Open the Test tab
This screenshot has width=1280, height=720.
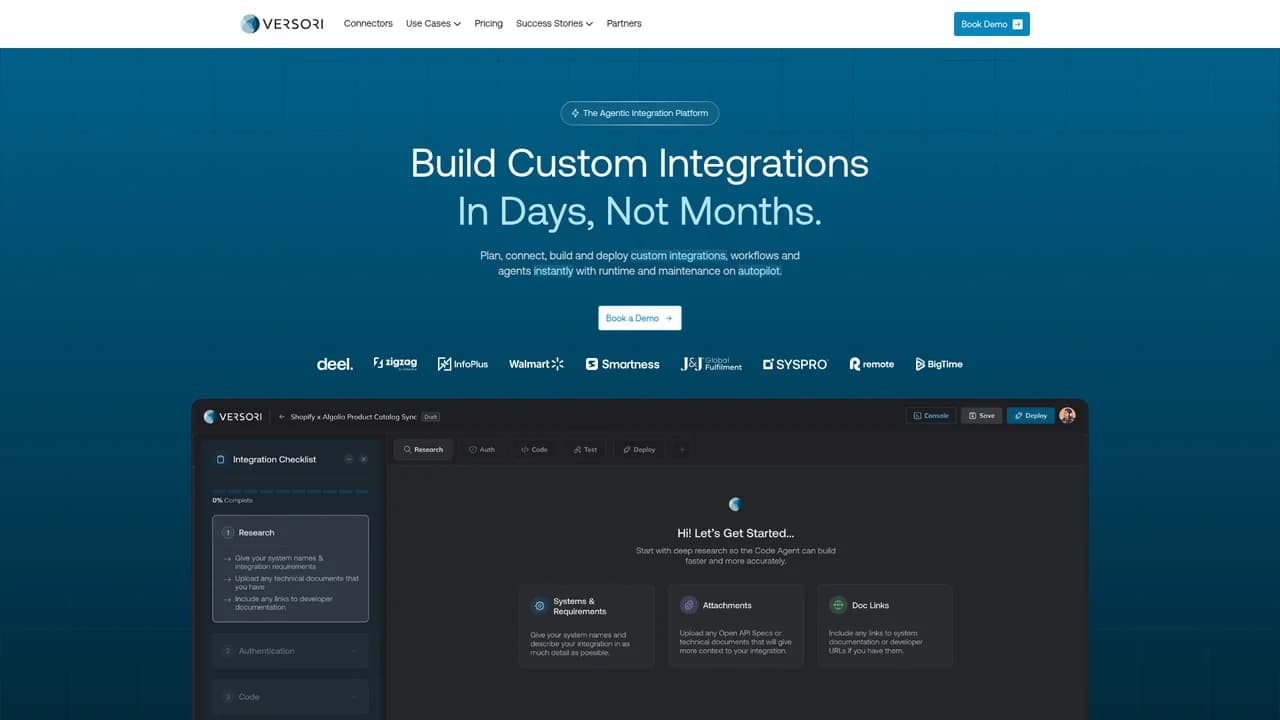585,450
